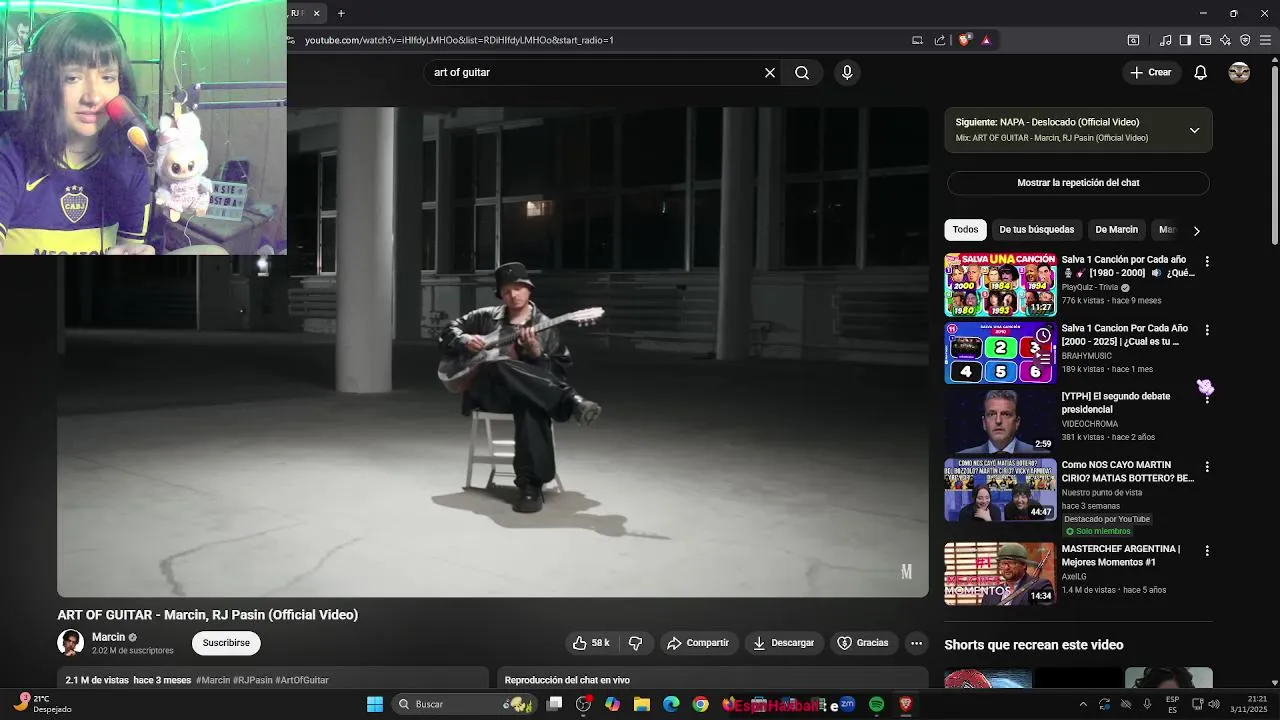Open options for Salva 1 Canción 1980-2000 video
Image resolution: width=1280 pixels, height=720 pixels.
click(x=1207, y=262)
